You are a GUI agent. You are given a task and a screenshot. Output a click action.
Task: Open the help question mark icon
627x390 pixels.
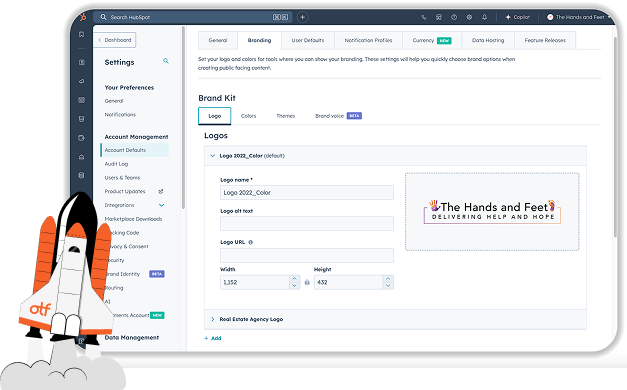click(454, 17)
